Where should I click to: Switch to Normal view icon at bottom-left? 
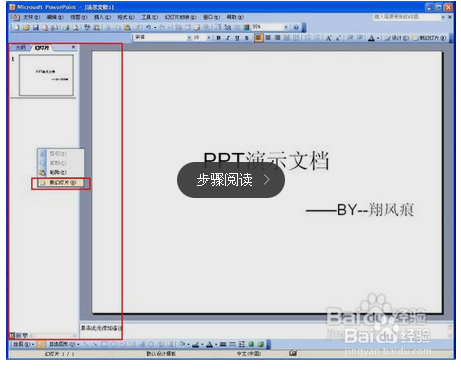click(12, 335)
